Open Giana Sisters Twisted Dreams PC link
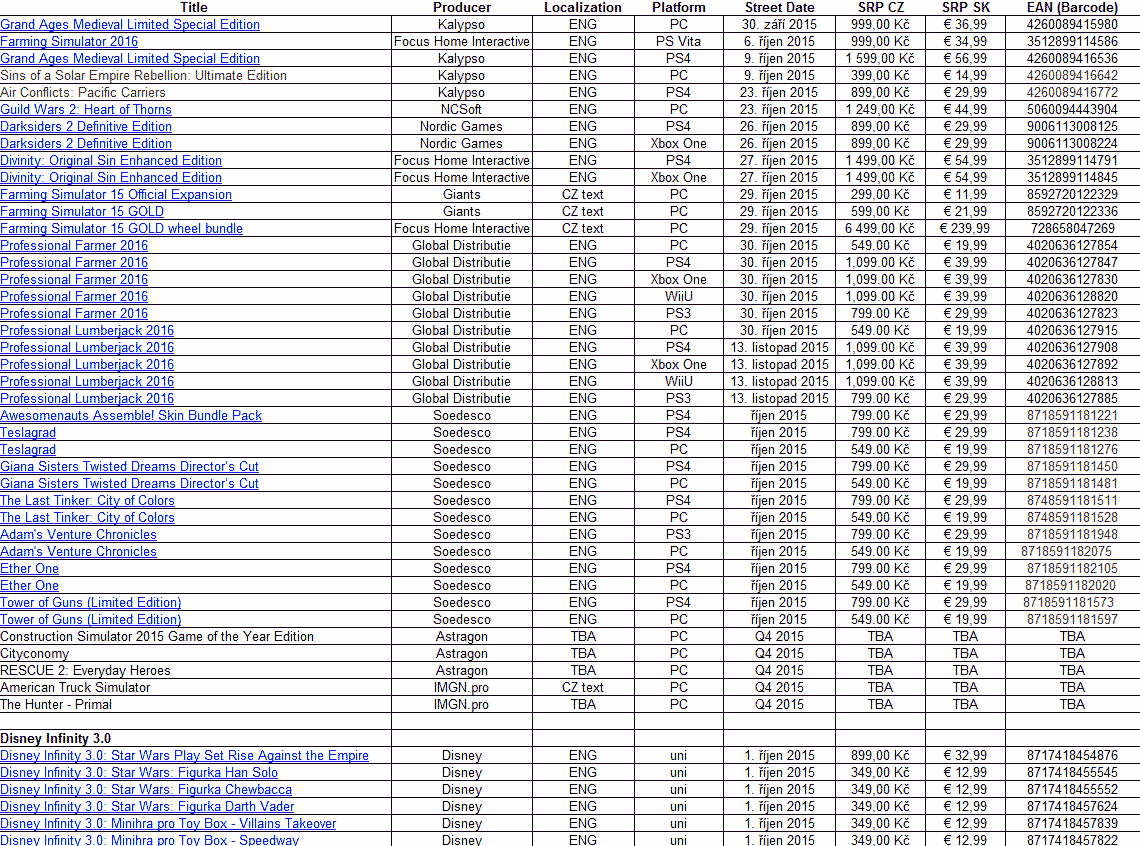 click(129, 484)
